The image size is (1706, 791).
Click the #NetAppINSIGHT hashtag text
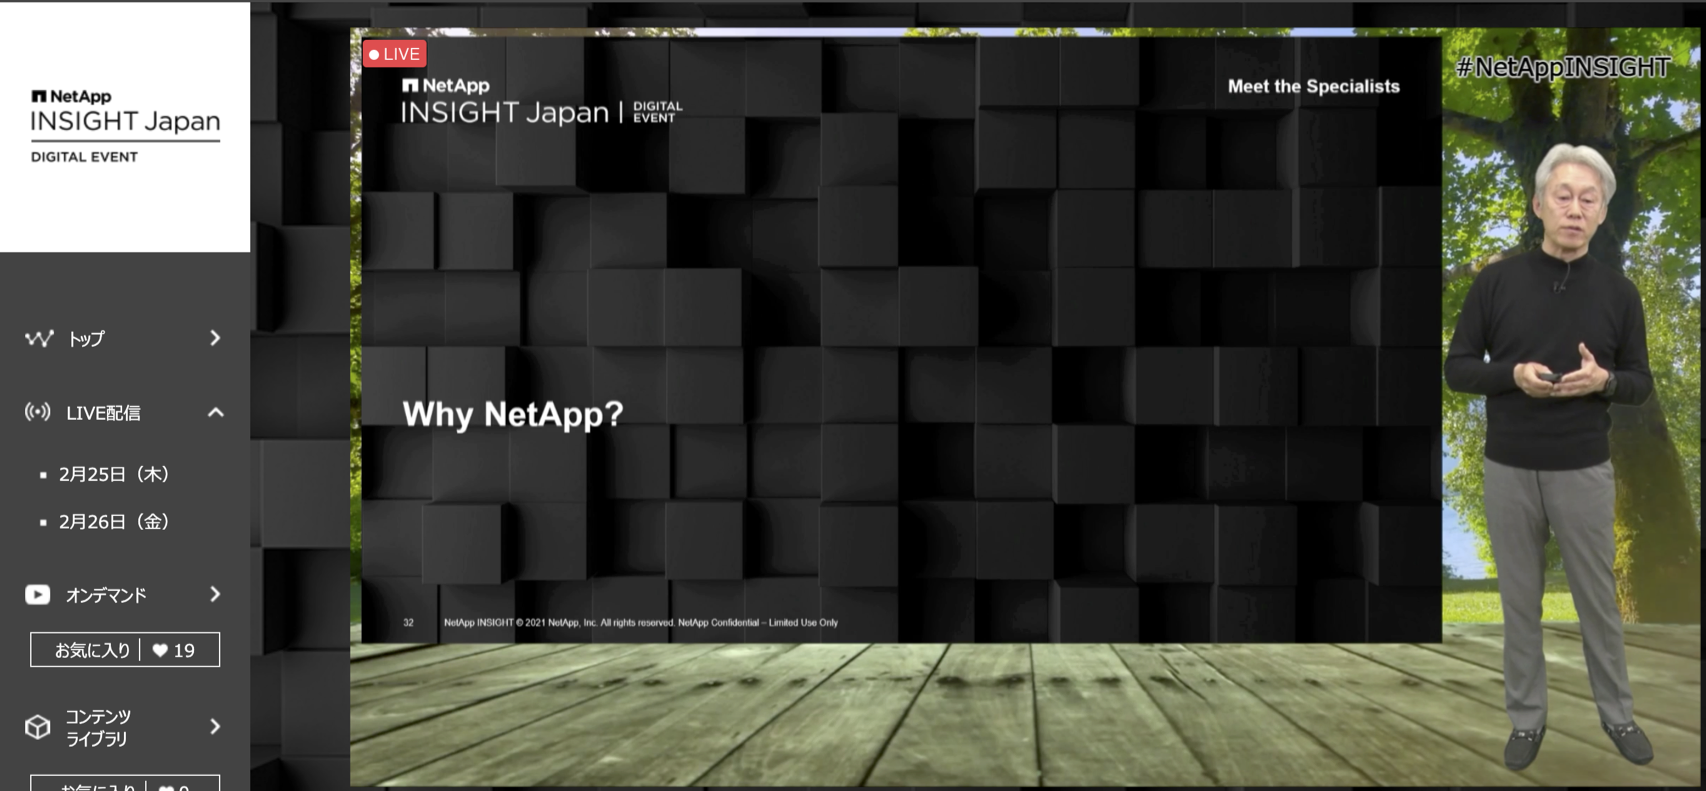point(1563,67)
